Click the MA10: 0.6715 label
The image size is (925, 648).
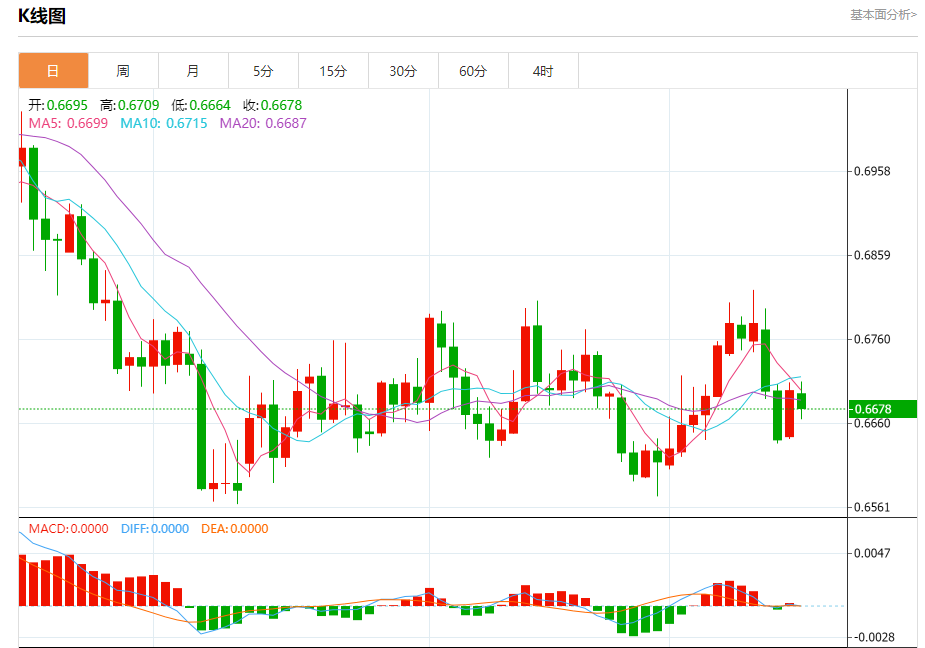[164, 123]
